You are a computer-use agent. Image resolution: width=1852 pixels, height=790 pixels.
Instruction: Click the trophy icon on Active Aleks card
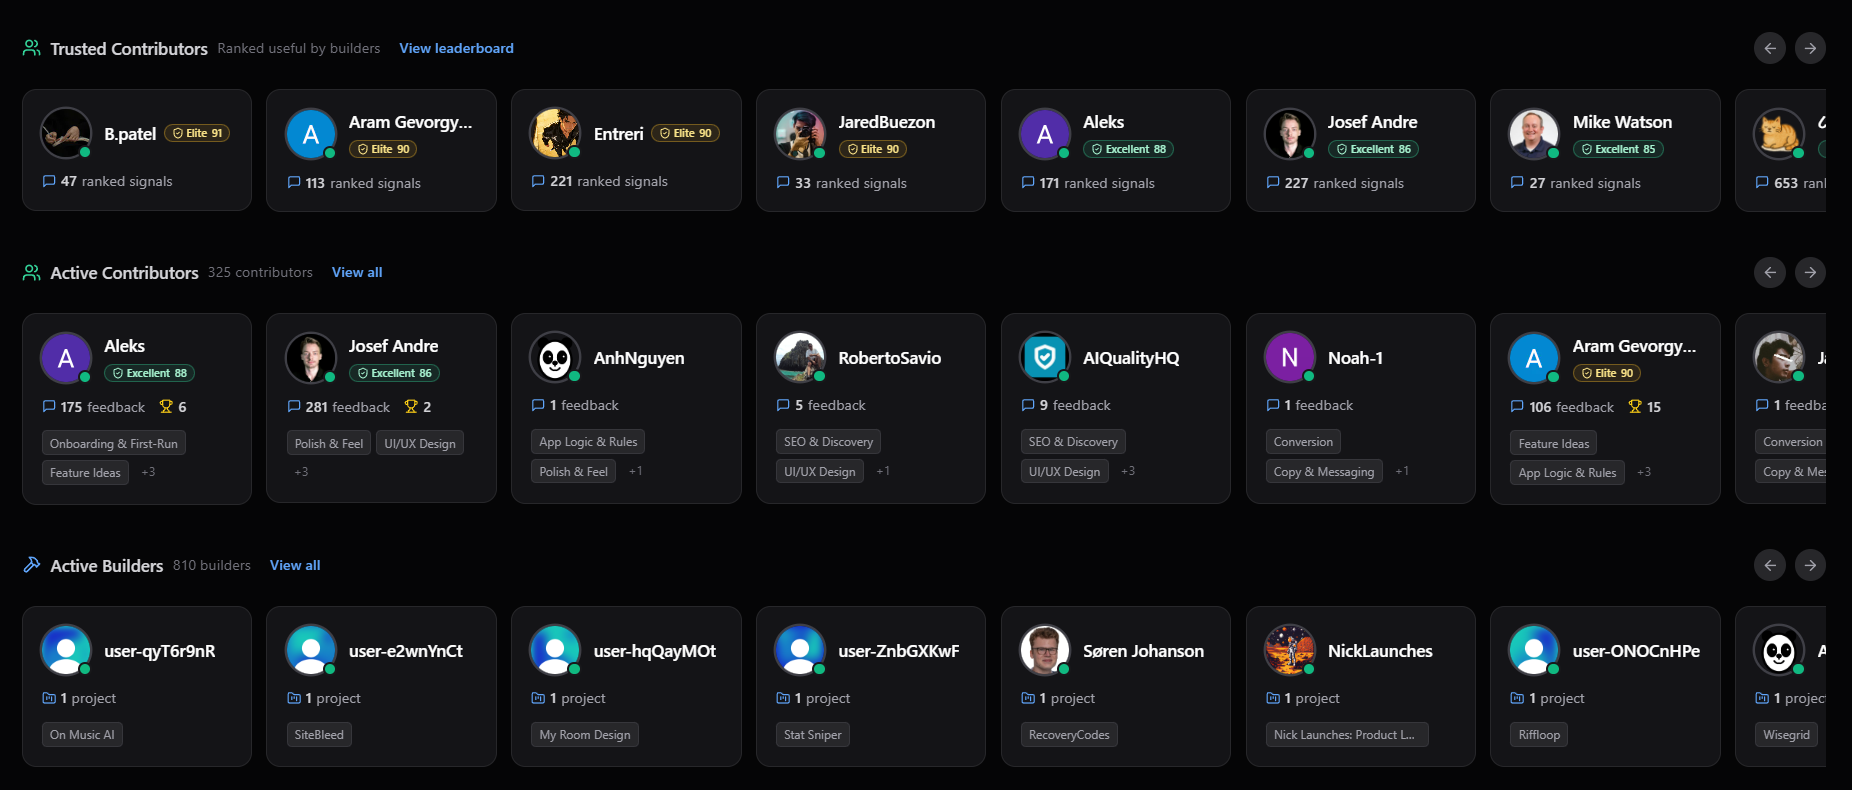click(166, 407)
